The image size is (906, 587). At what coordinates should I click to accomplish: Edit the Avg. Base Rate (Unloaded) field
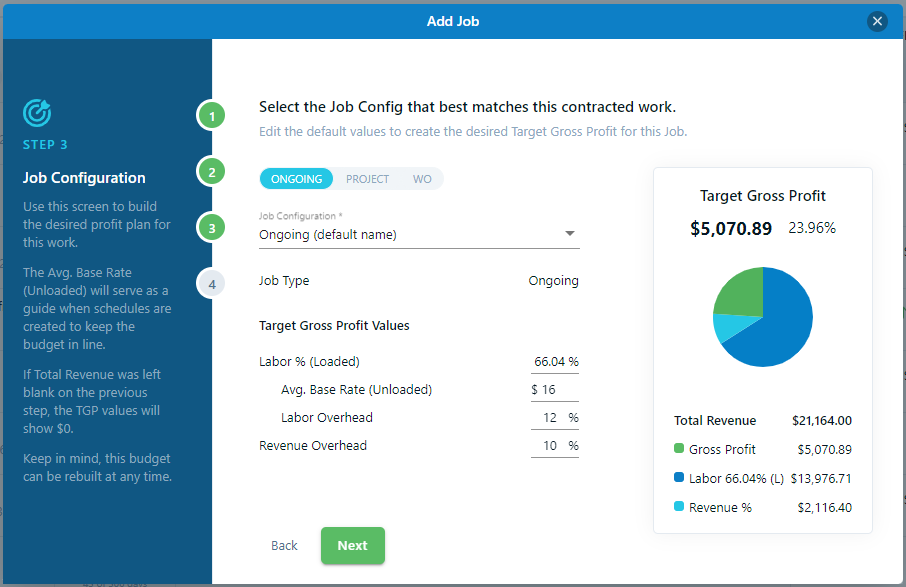pyautogui.click(x=555, y=390)
